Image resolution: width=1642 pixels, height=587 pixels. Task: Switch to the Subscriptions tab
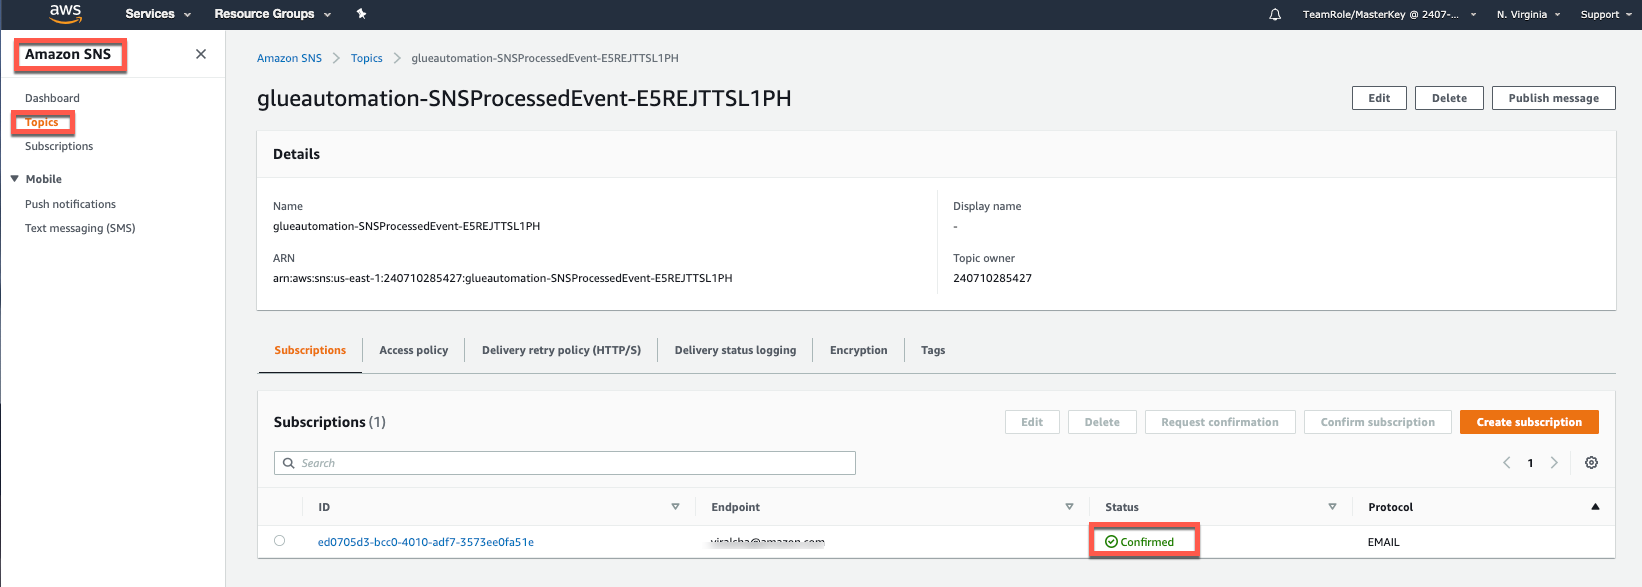click(310, 350)
